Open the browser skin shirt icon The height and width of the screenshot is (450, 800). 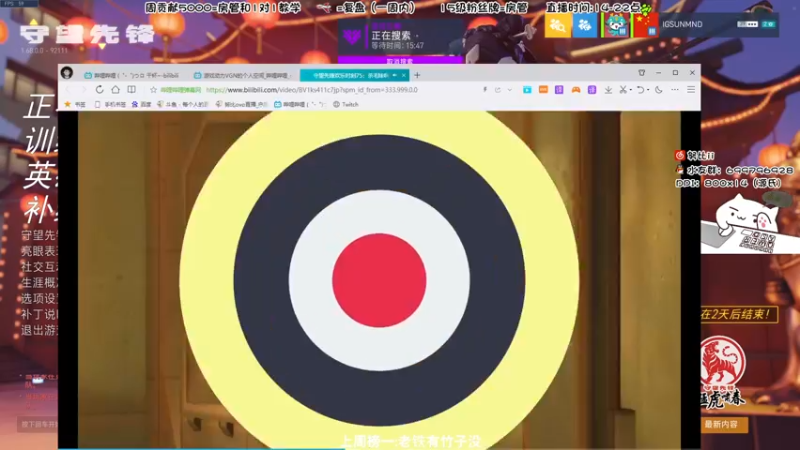click(642, 73)
